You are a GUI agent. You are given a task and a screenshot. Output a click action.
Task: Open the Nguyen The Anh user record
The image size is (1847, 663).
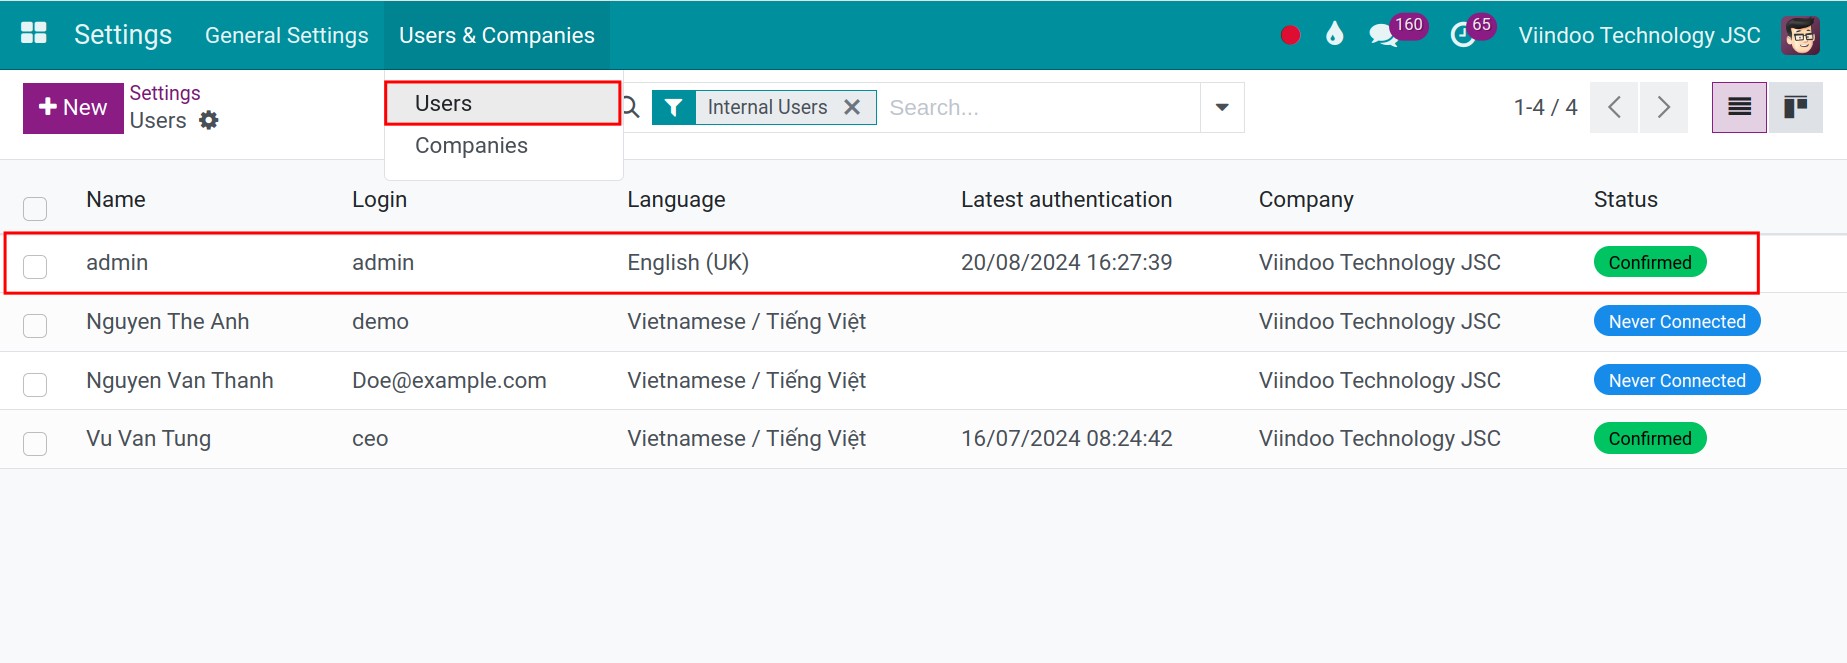click(168, 322)
